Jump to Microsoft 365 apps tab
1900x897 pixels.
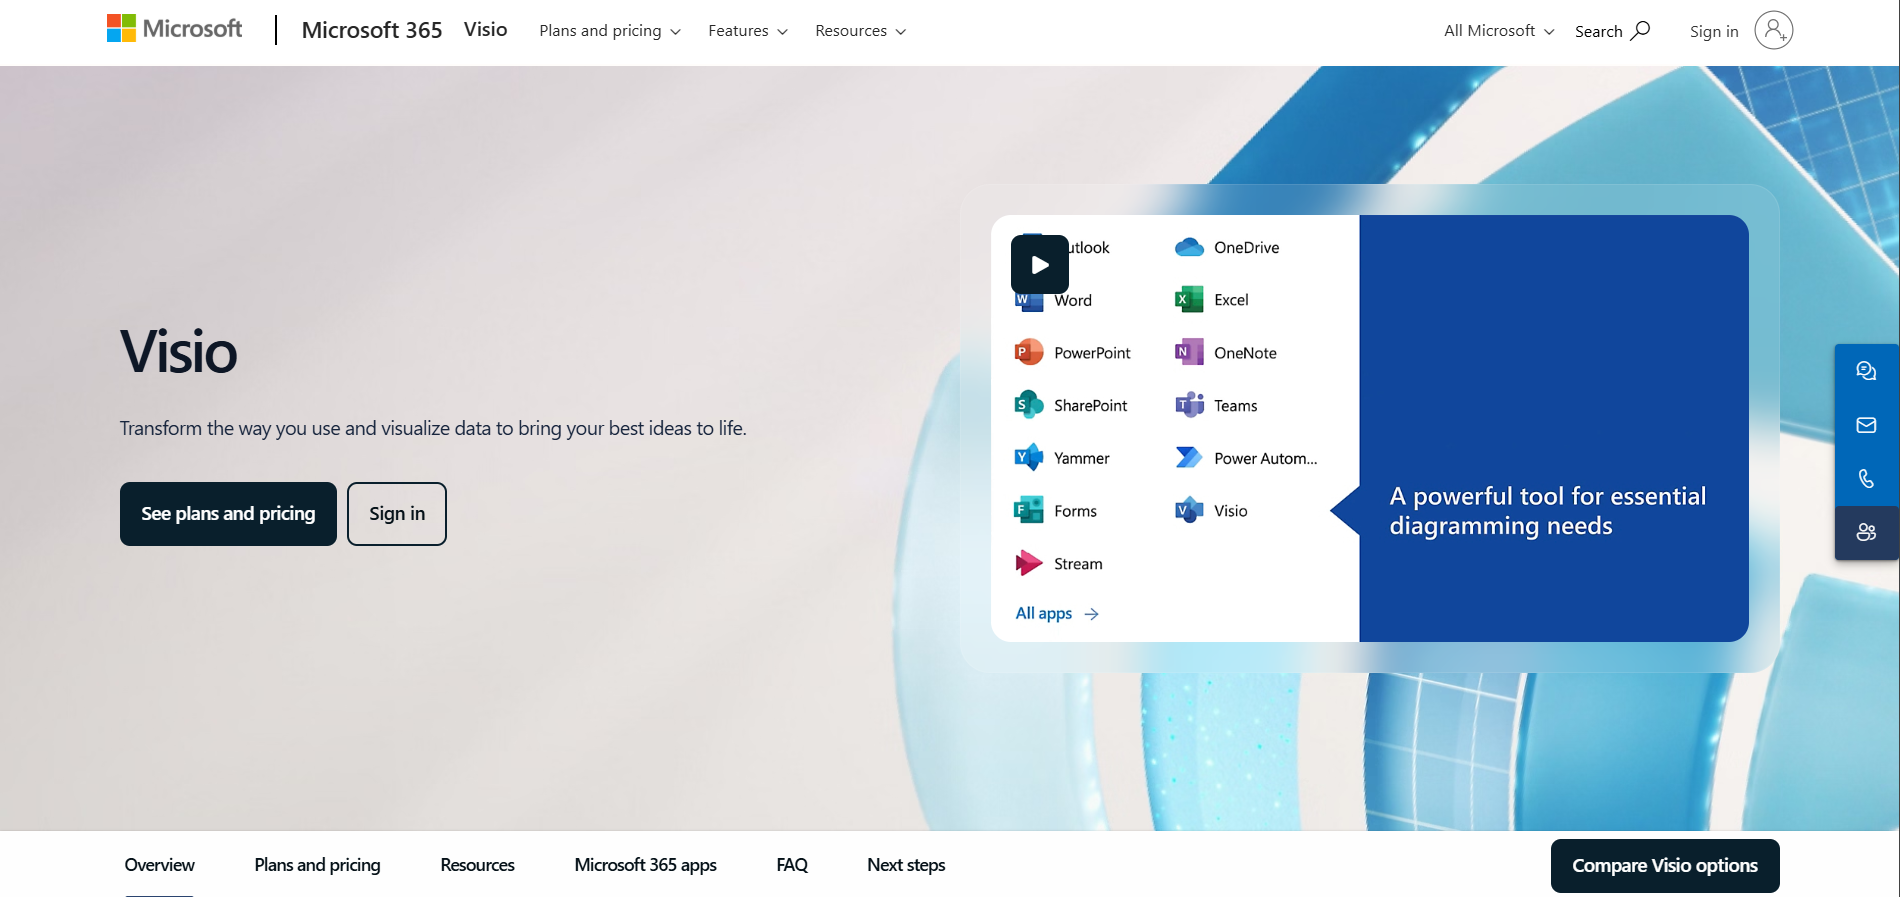(646, 865)
